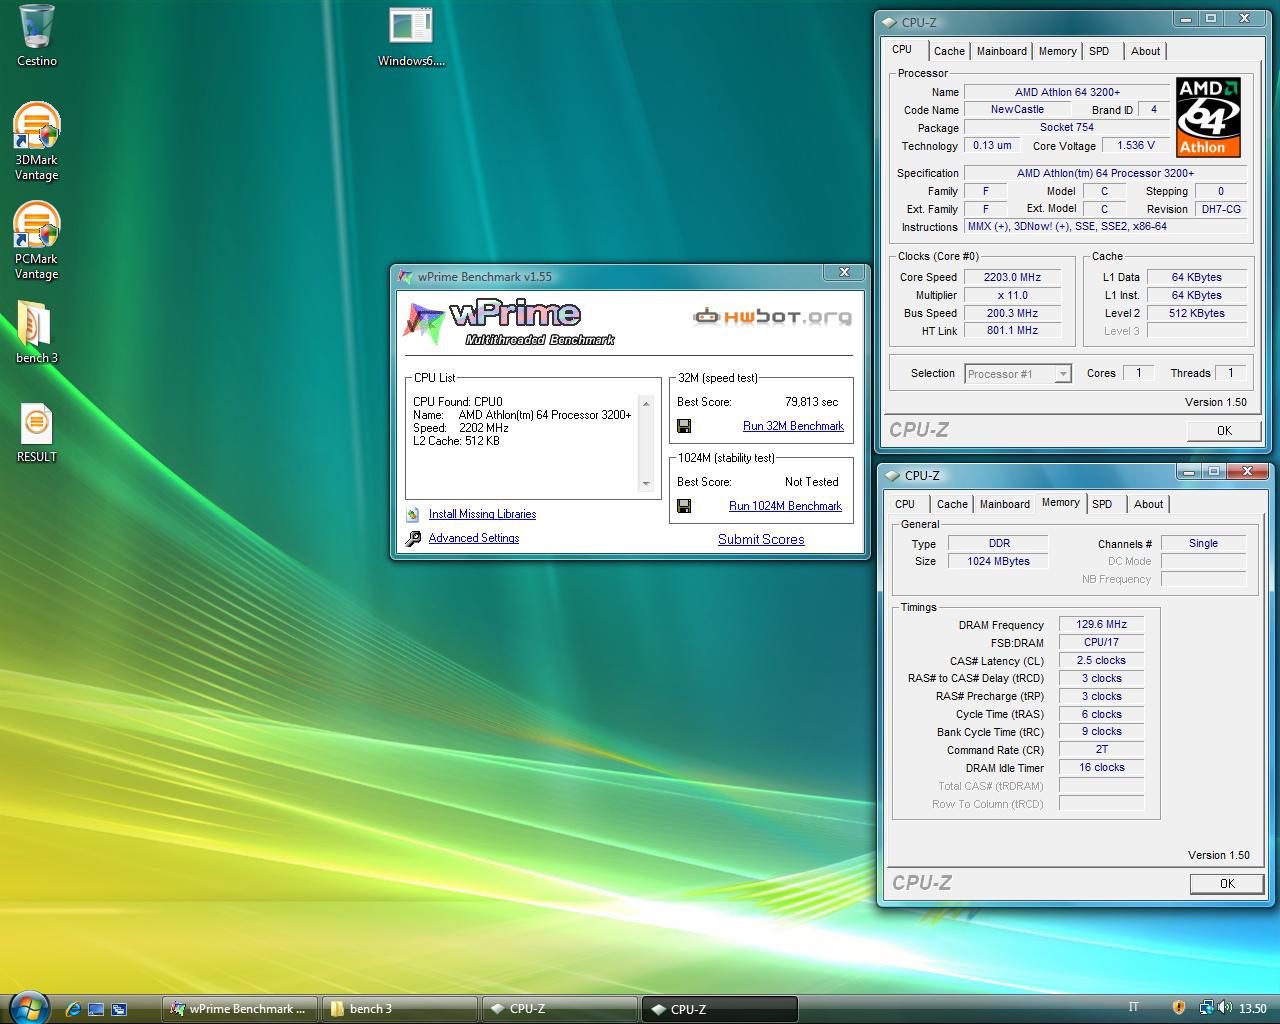1280x1024 pixels.
Task: Click Run 32M Benchmark link
Action: (x=793, y=426)
